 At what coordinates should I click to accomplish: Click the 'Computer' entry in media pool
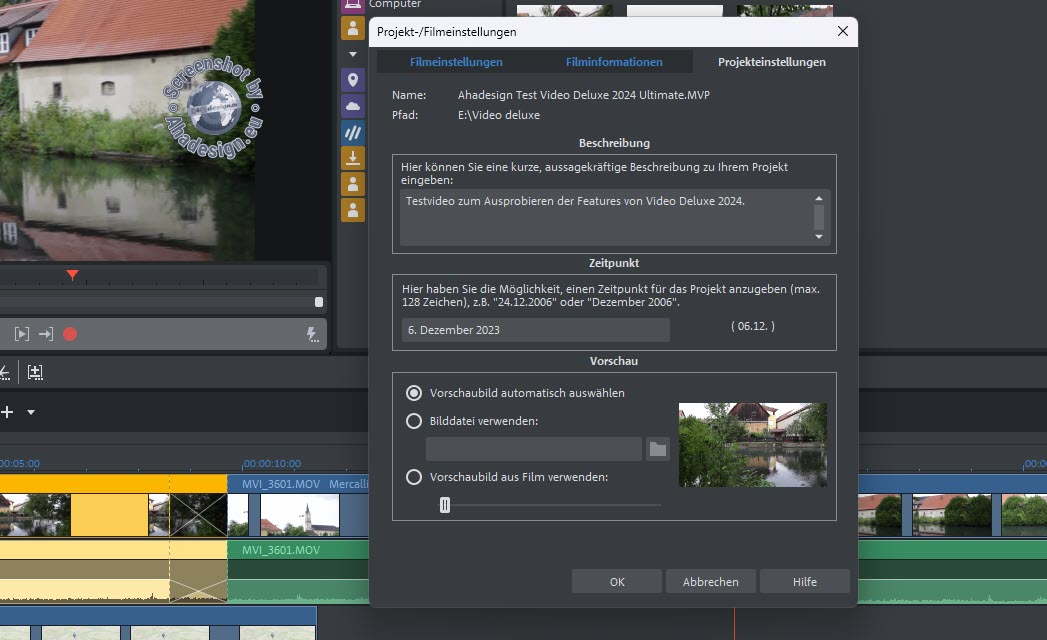[x=395, y=4]
